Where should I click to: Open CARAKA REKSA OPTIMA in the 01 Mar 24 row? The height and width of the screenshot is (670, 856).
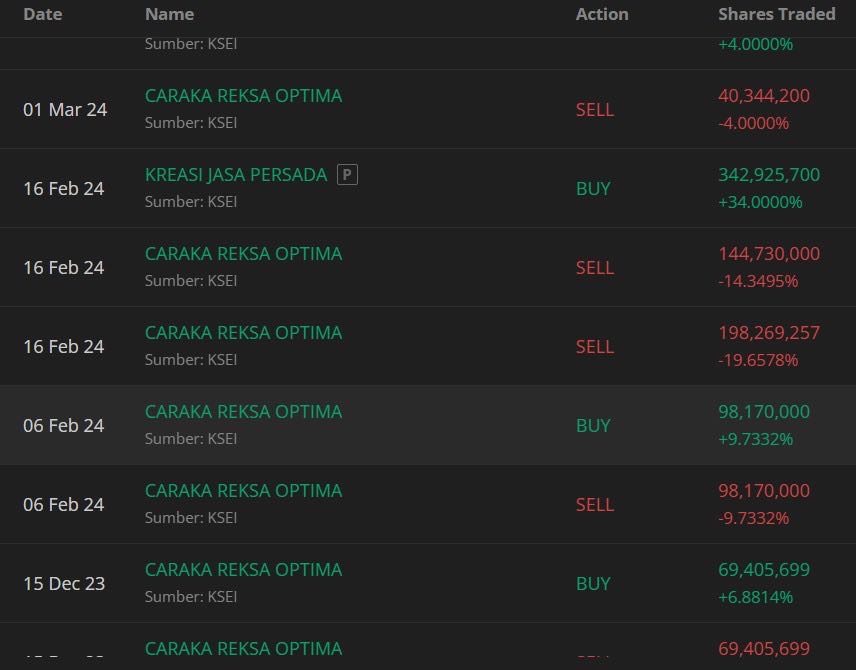pyautogui.click(x=243, y=96)
